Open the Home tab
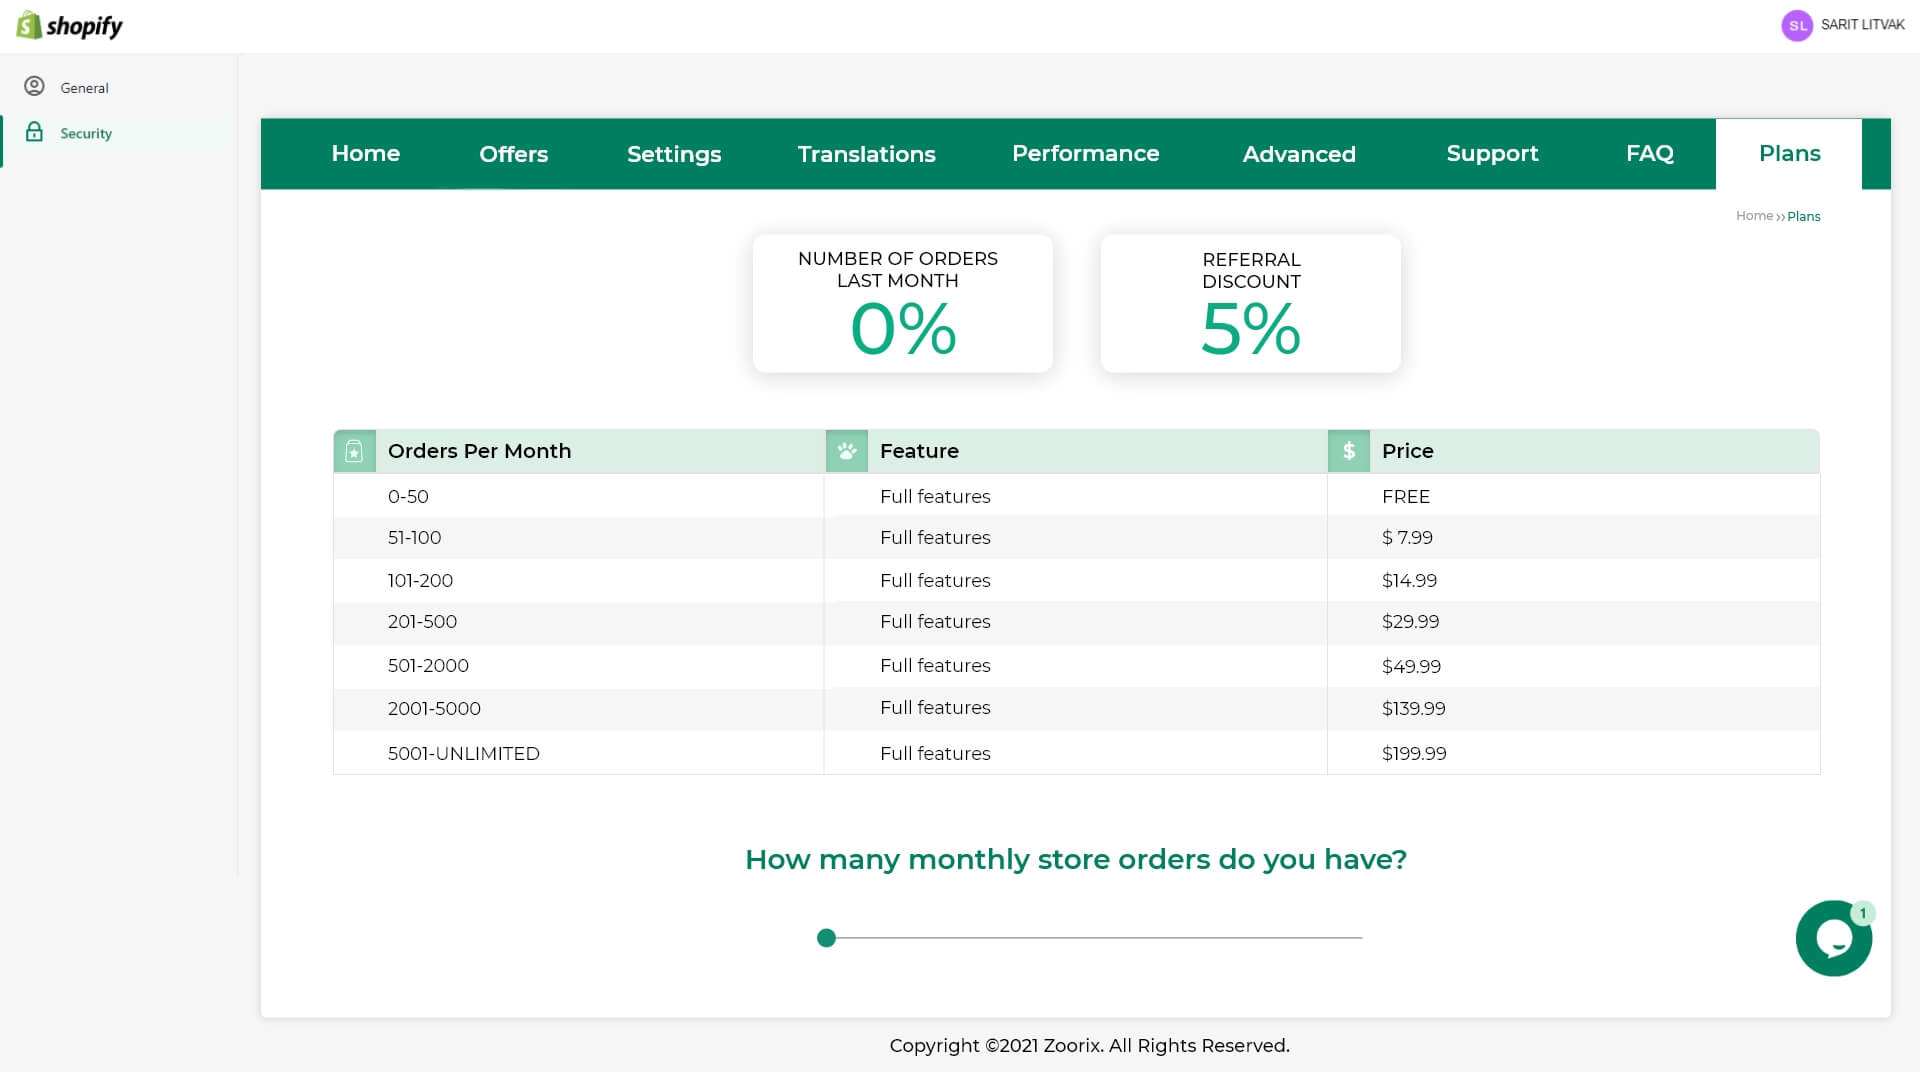The image size is (1920, 1072). 366,154
